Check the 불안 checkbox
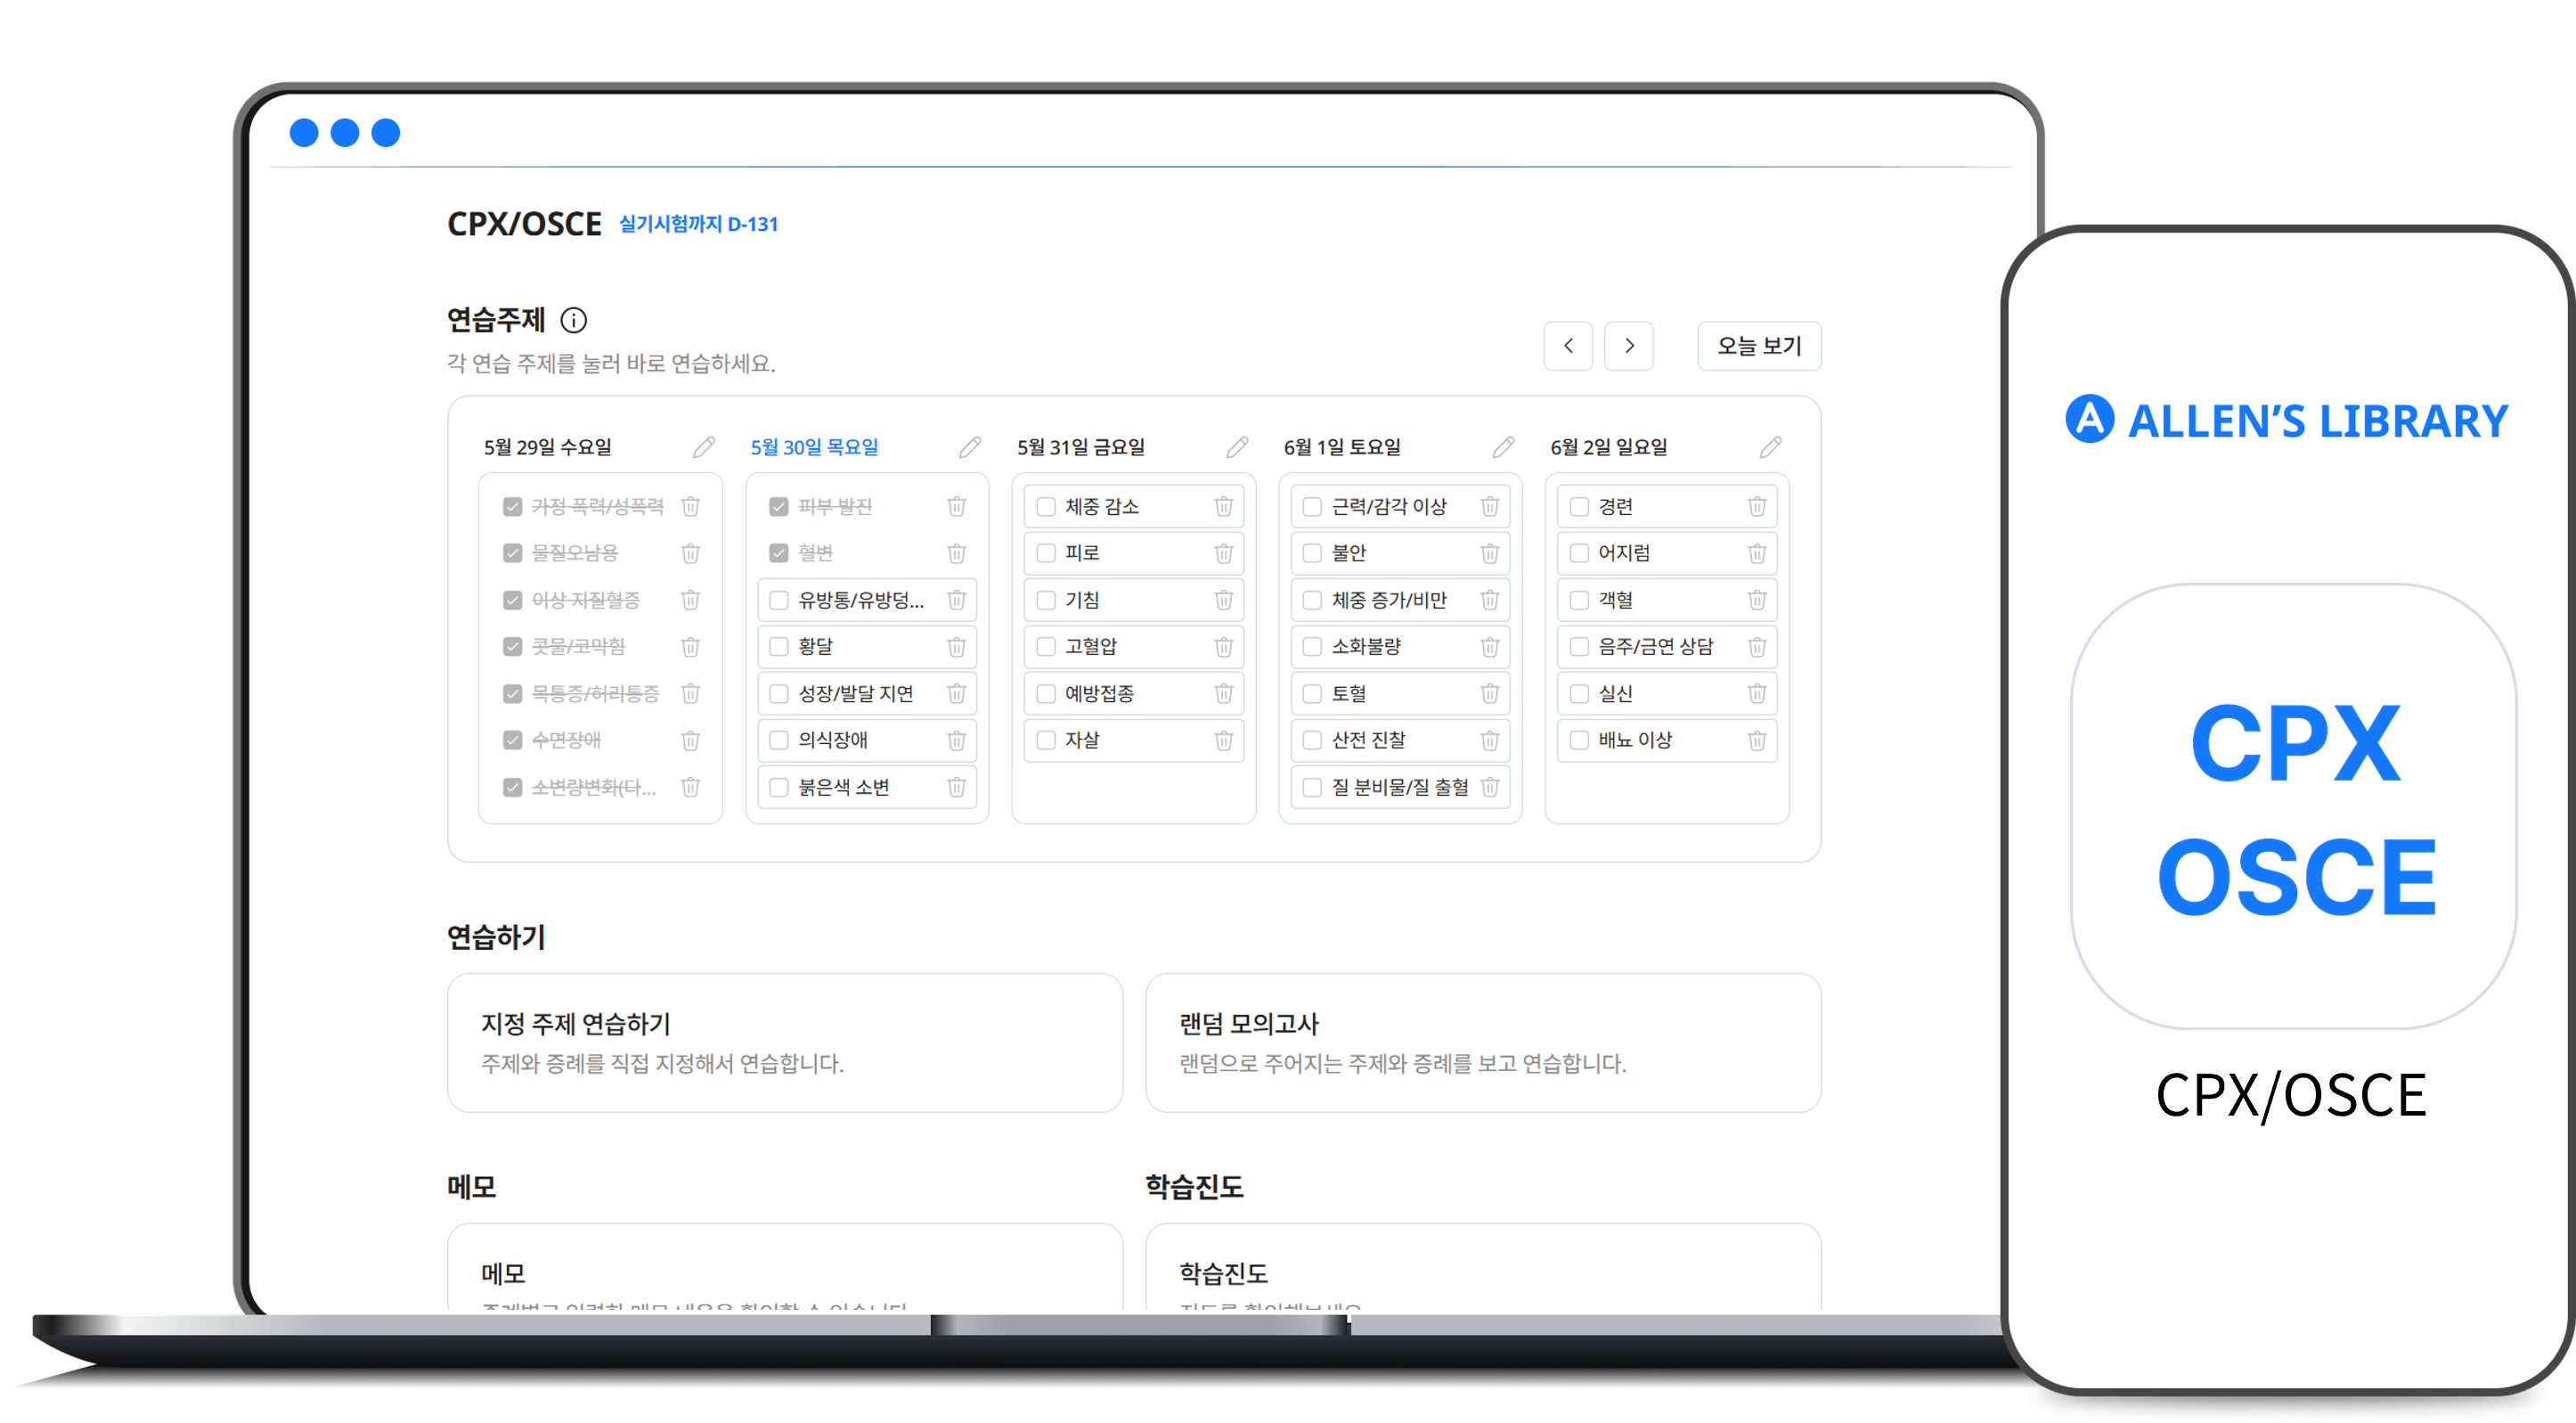 (1311, 553)
